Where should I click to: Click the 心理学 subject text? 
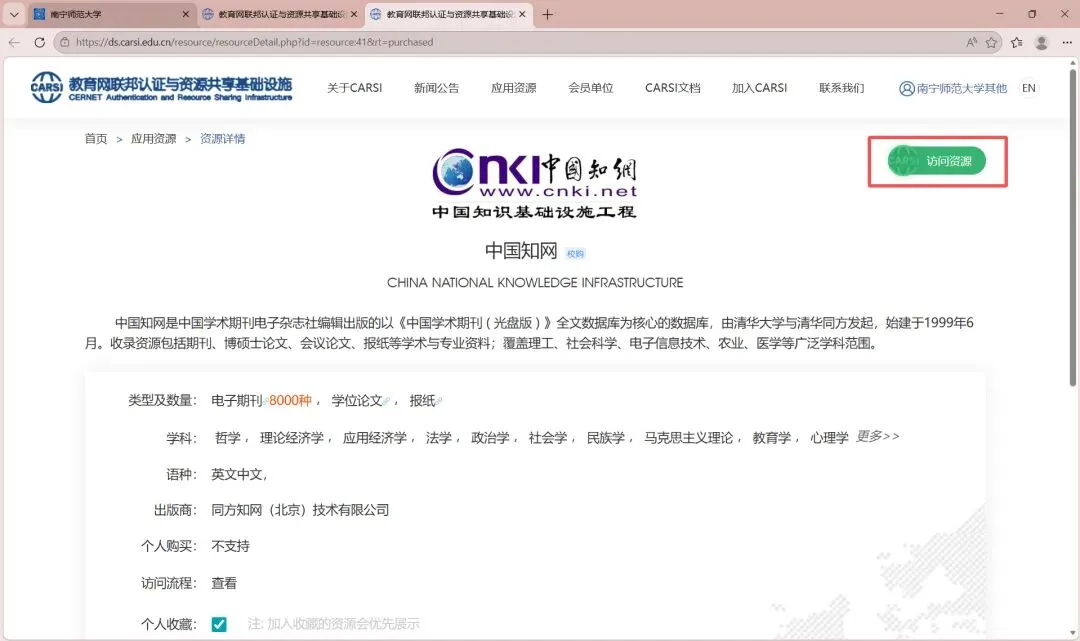coord(829,438)
